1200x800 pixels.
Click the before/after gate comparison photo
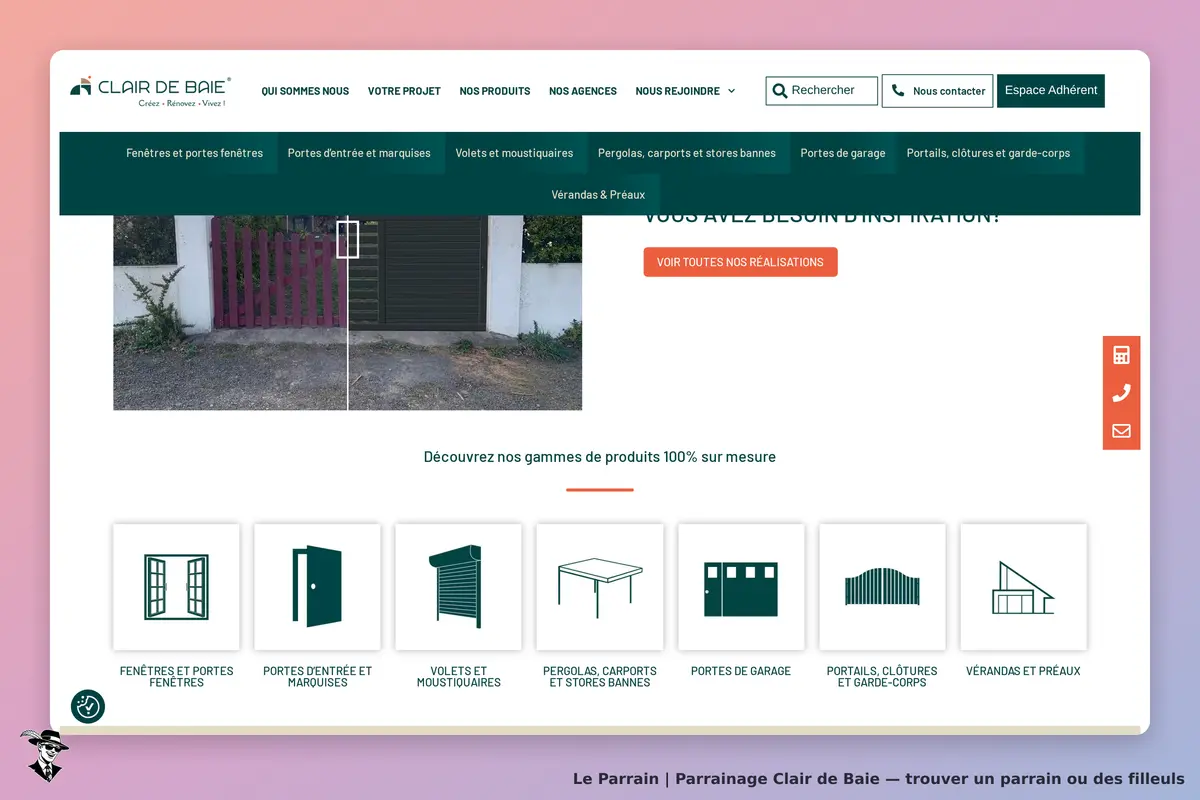(347, 312)
